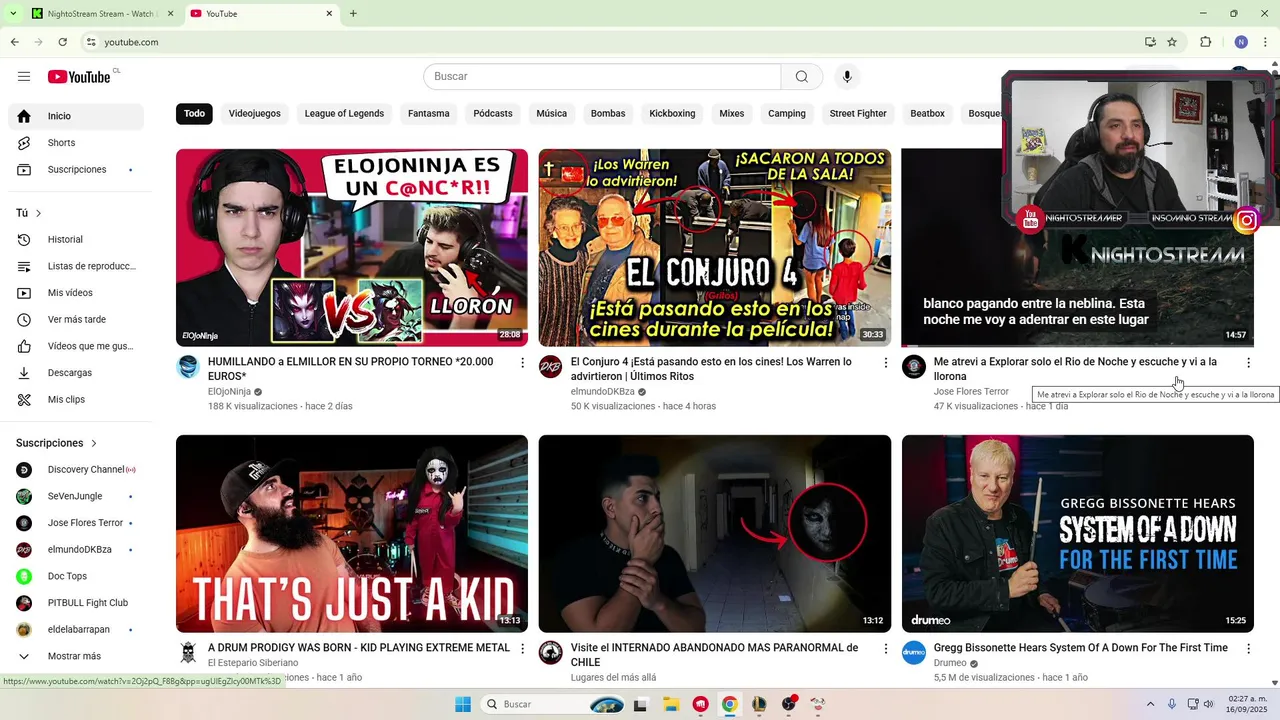This screenshot has height=720, width=1280.
Task: Open El Esperpio Siberiano channel name
Action: 253,663
